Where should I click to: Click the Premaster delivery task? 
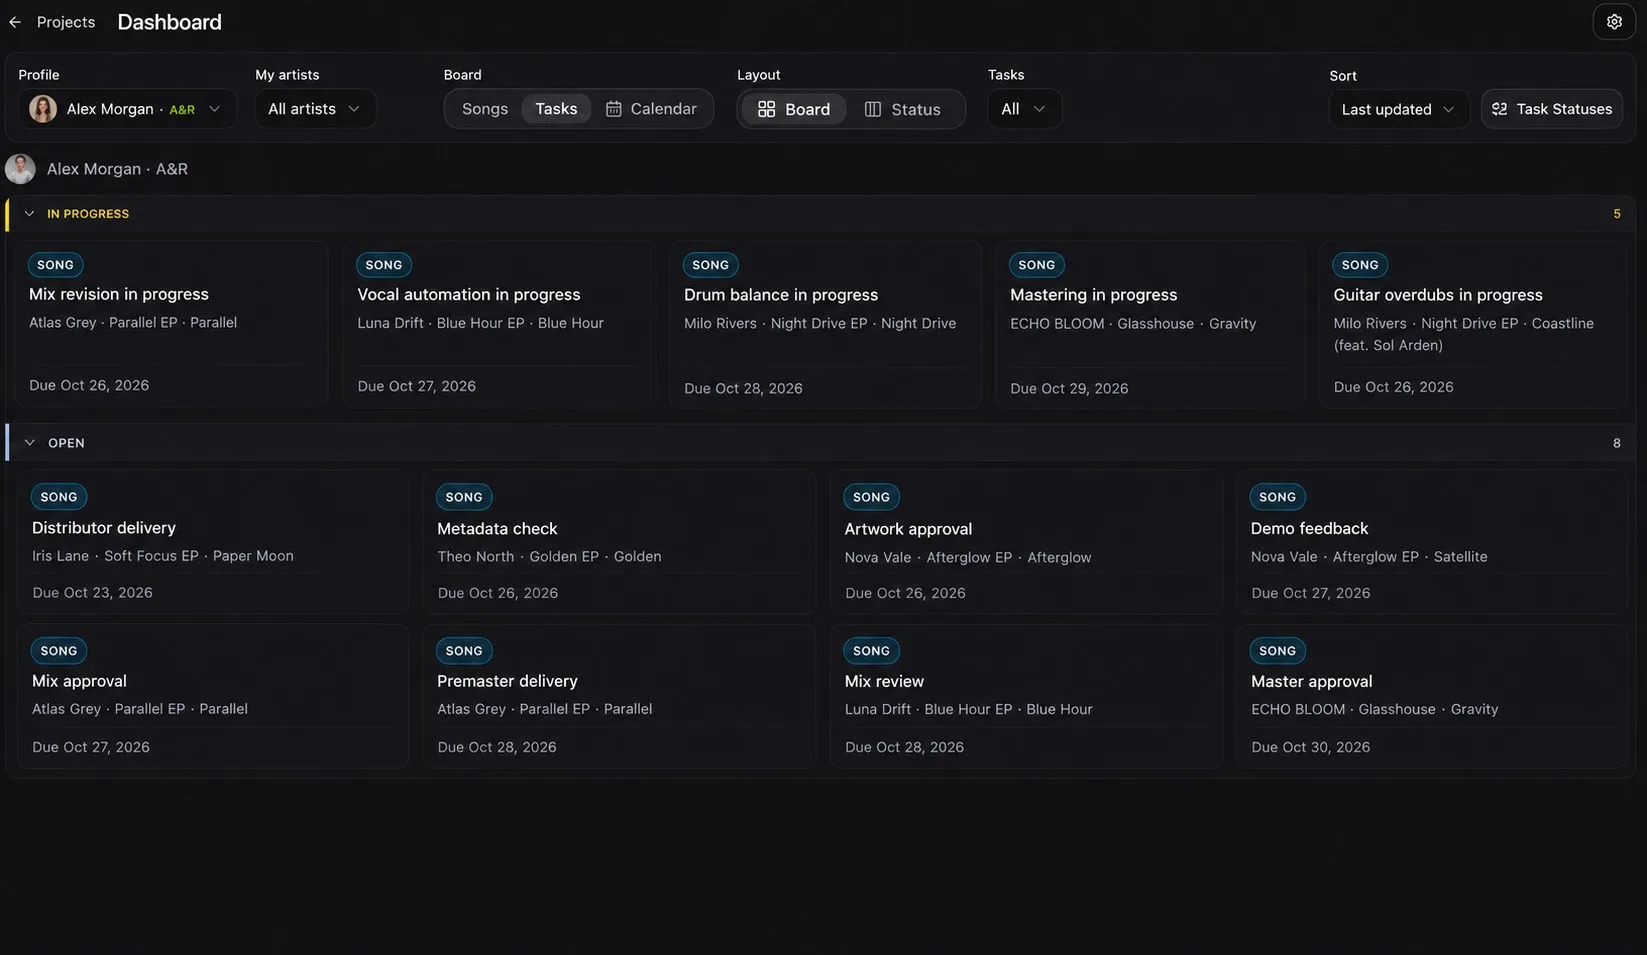pos(619,696)
